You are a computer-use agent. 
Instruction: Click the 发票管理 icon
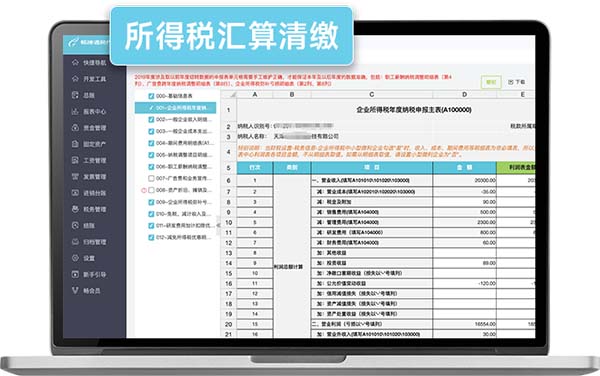coord(75,176)
